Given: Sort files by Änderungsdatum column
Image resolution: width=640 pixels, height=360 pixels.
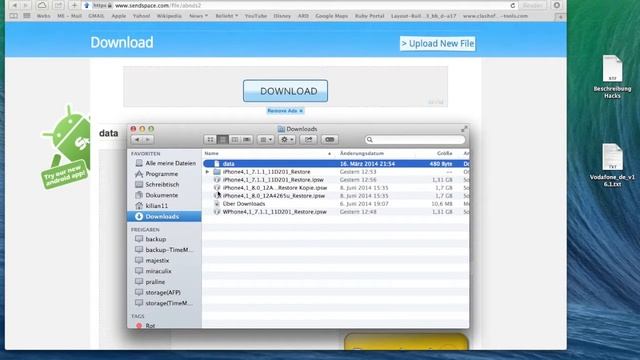Looking at the screenshot, I should 376,153.
